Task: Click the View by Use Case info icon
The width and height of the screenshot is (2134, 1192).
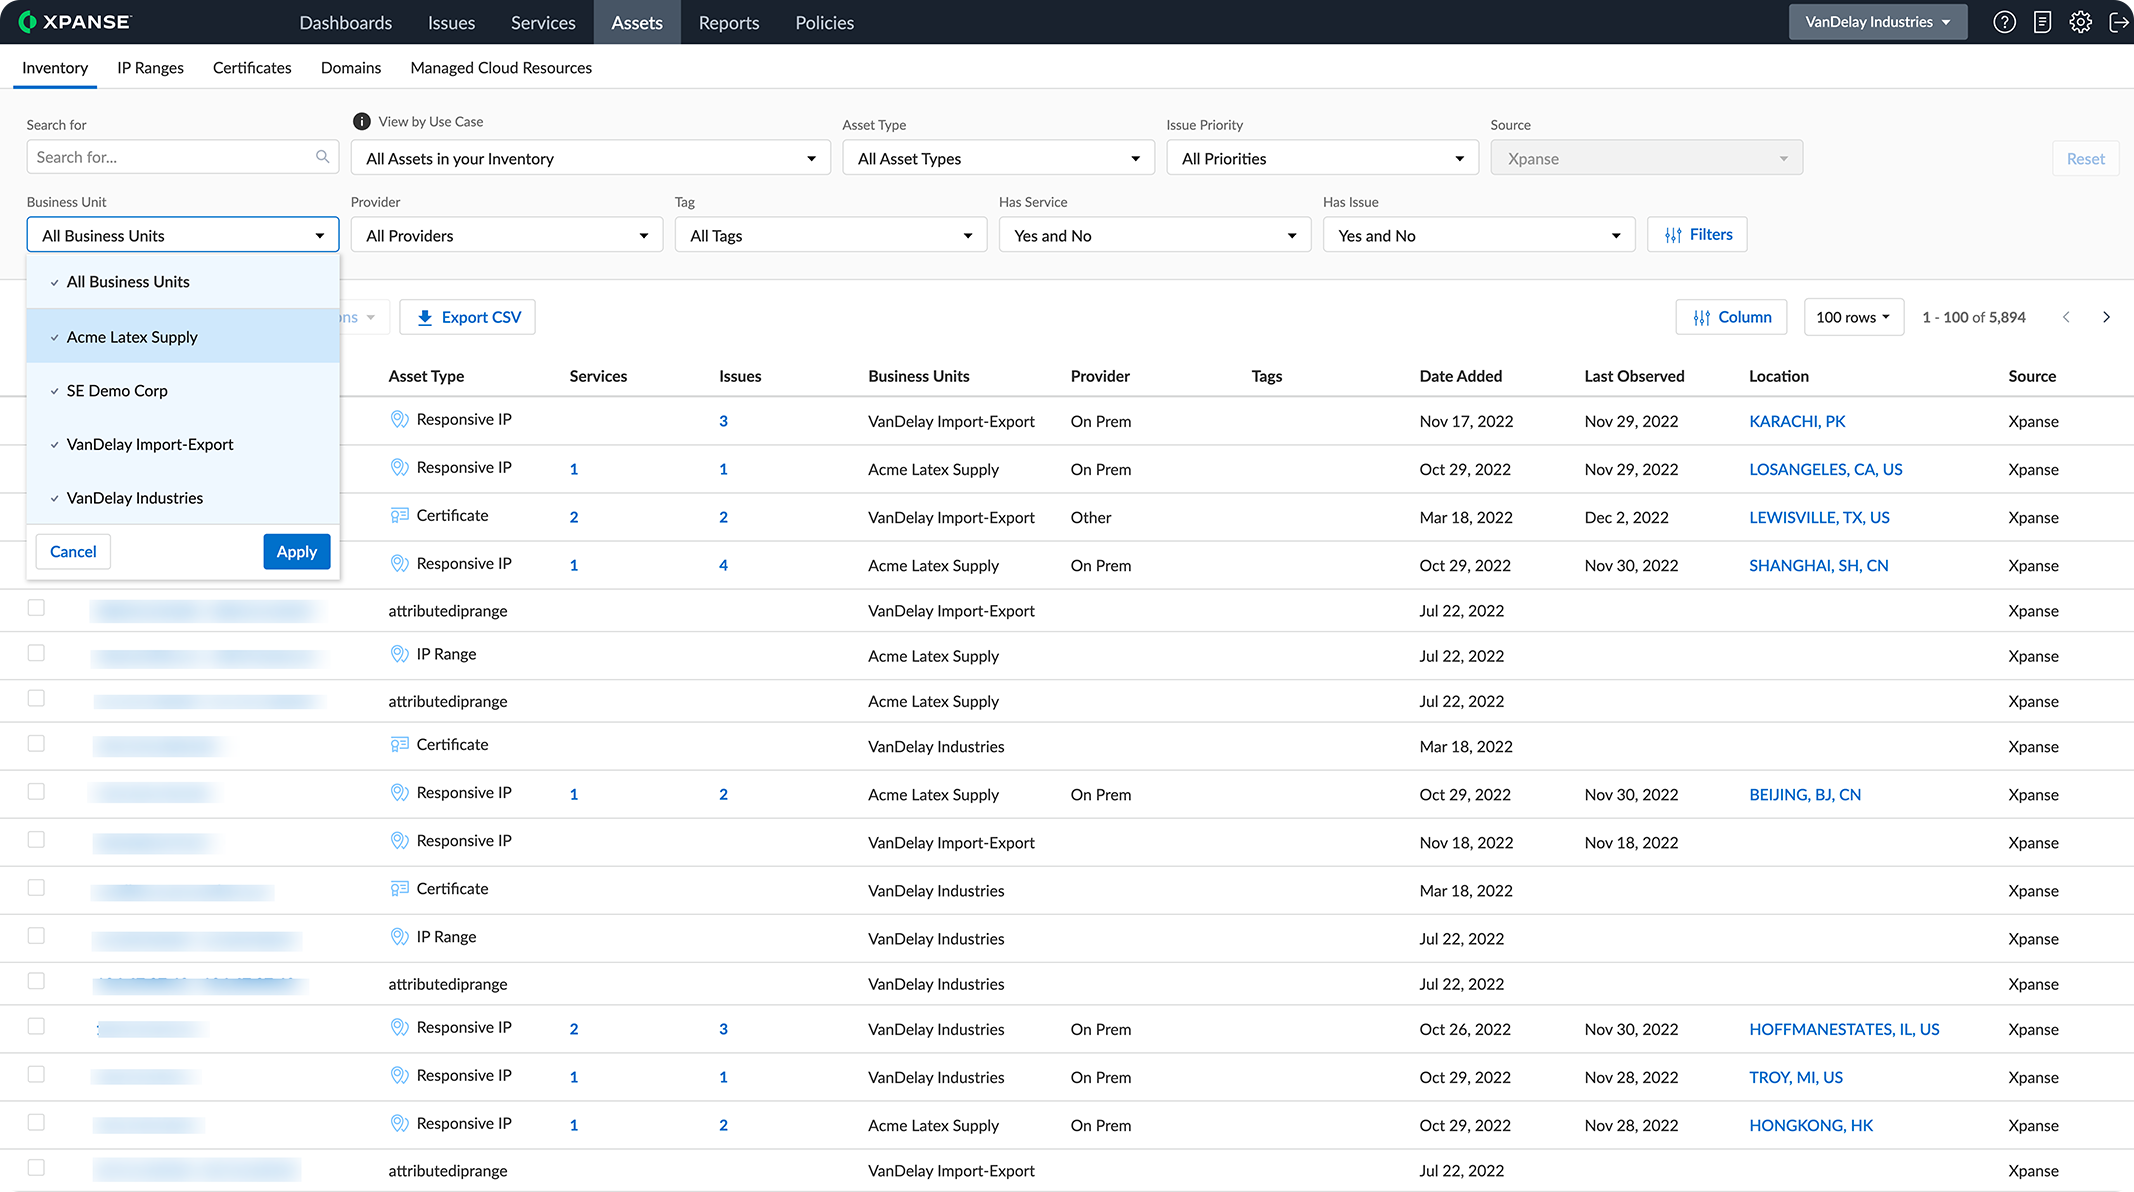Action: (x=362, y=121)
